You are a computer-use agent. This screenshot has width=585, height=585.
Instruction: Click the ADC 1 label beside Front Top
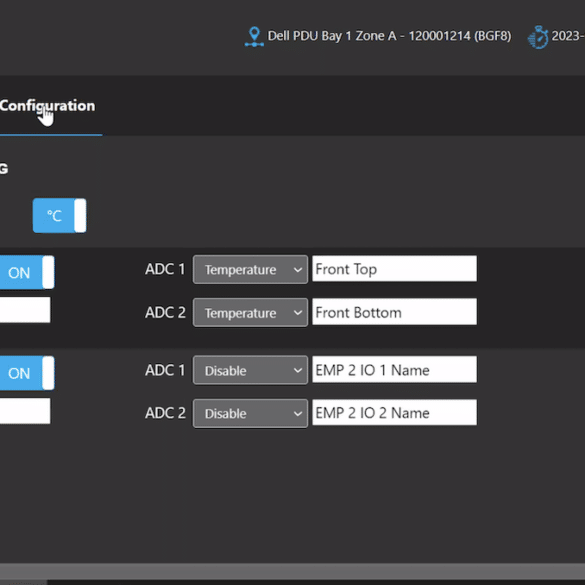165,269
